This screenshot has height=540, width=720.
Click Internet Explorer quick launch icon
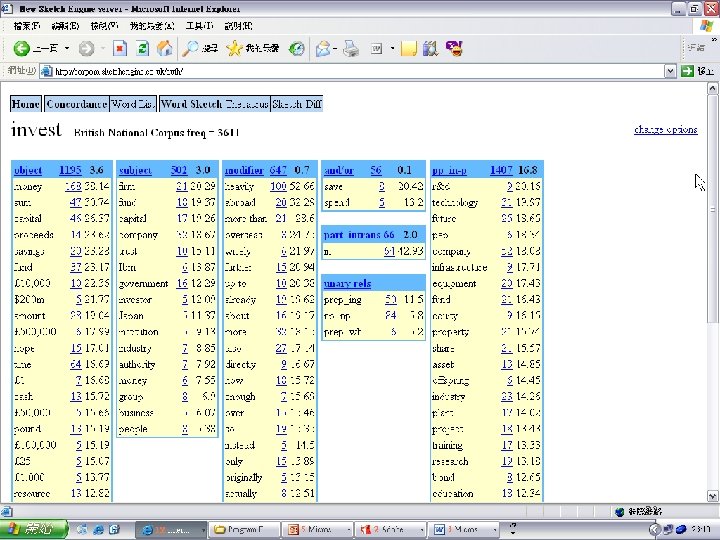(98, 529)
